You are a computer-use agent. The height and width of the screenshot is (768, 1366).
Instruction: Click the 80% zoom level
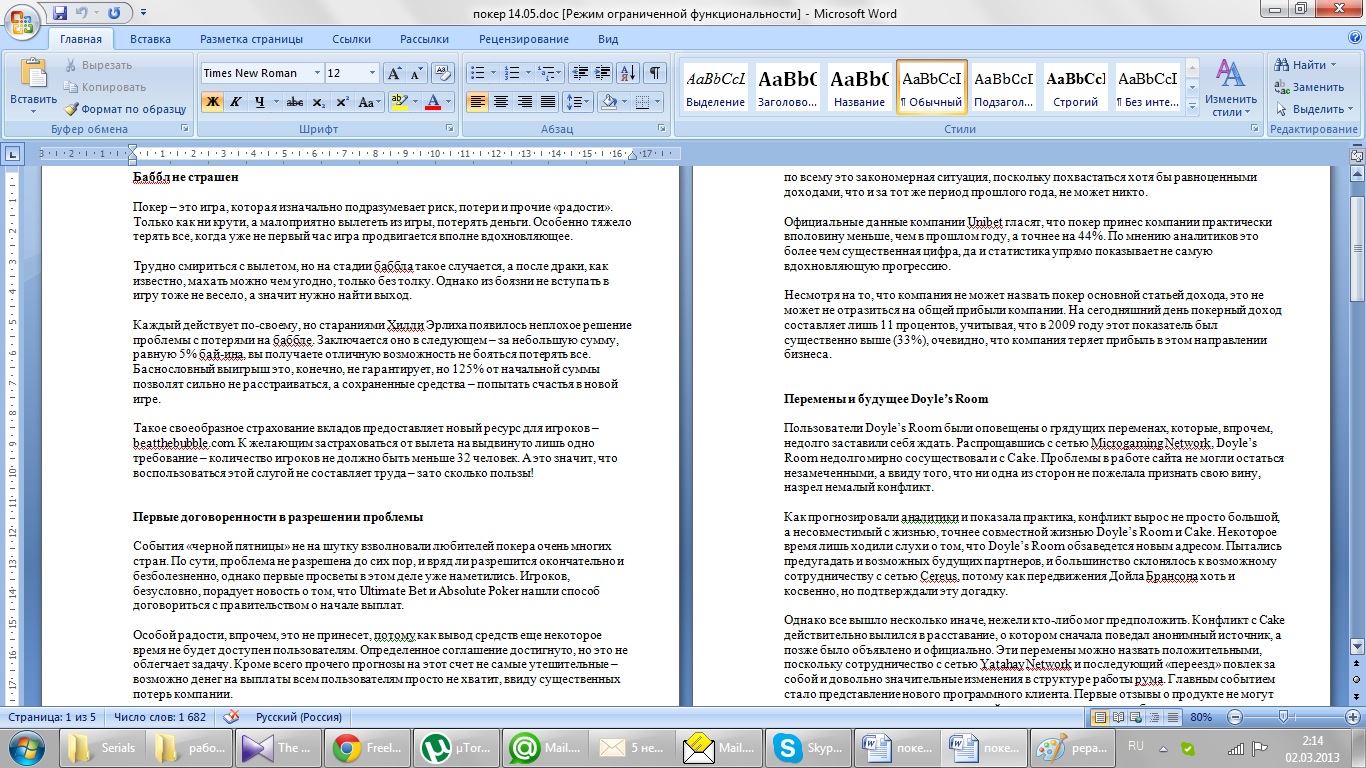point(1202,717)
